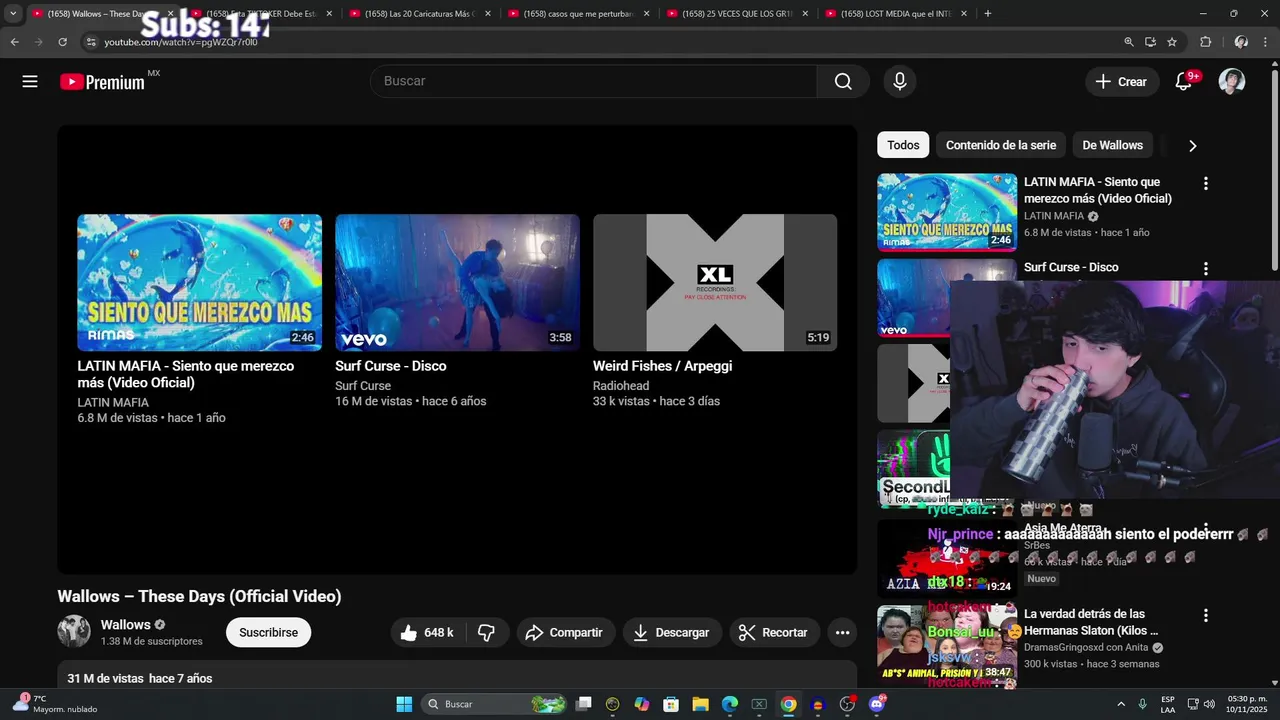The image size is (1280, 720).
Task: Click the Chrome address bar URL
Action: click(x=181, y=42)
